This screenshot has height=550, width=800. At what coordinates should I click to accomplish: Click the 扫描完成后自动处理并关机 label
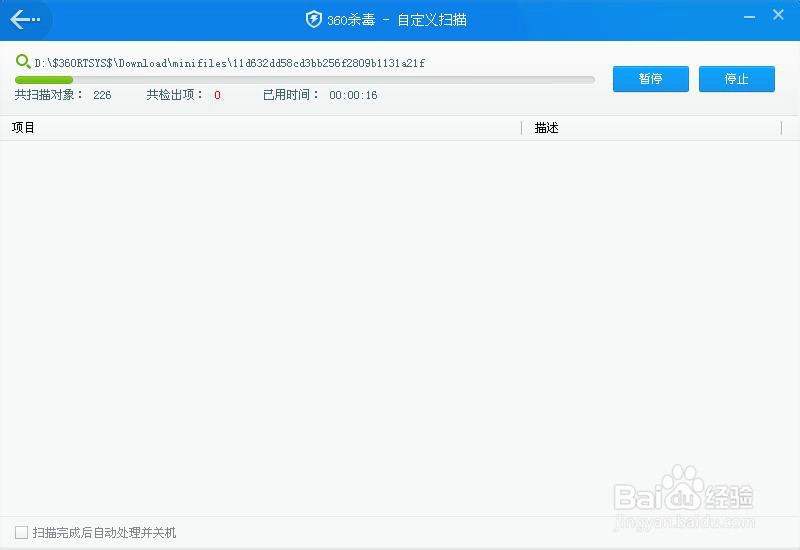pyautogui.click(x=104, y=533)
